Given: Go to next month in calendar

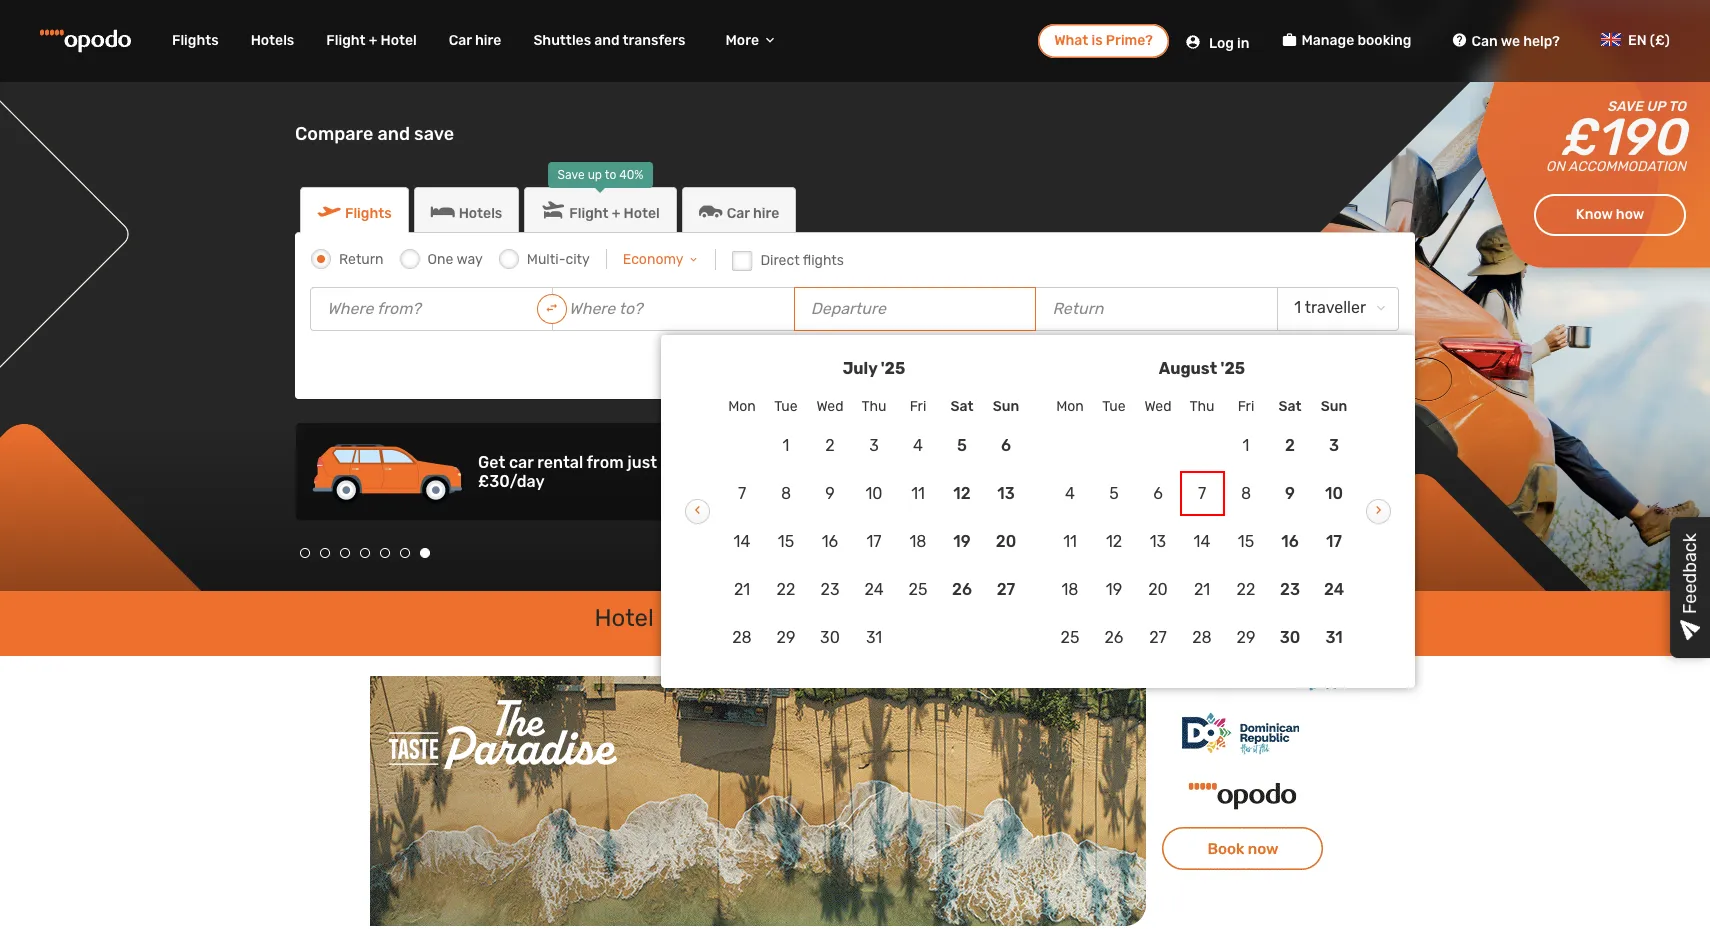Looking at the screenshot, I should (1378, 511).
